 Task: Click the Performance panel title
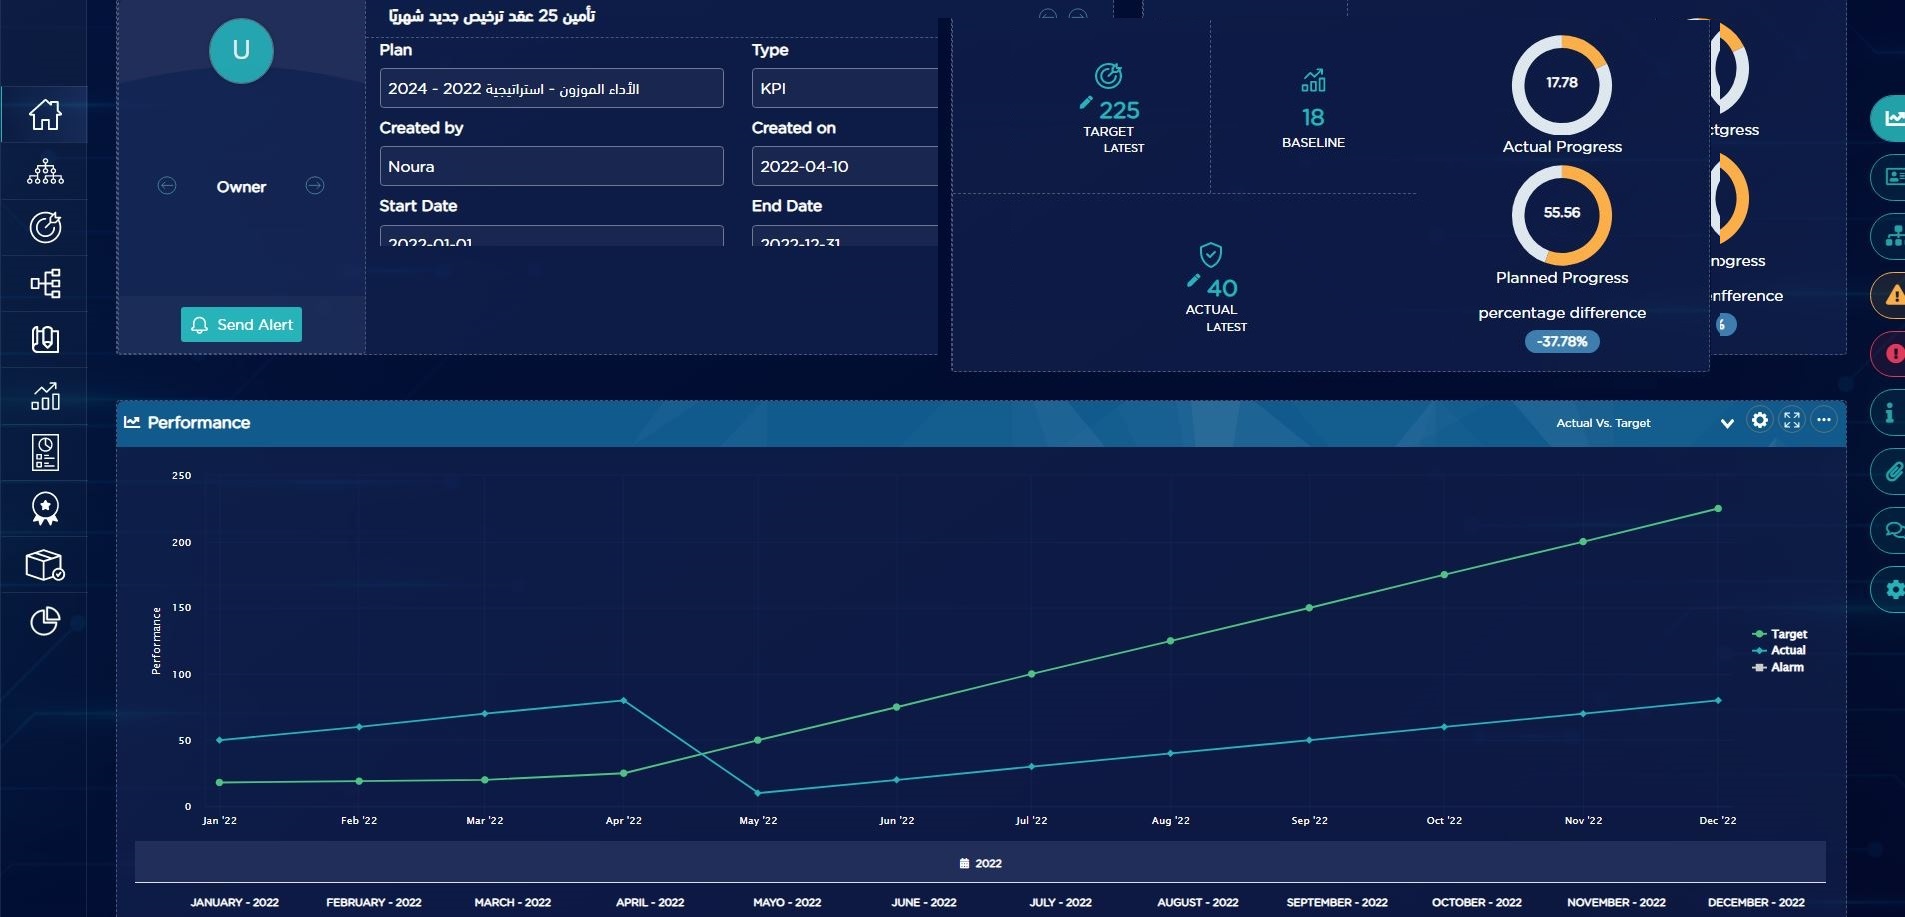(x=198, y=423)
